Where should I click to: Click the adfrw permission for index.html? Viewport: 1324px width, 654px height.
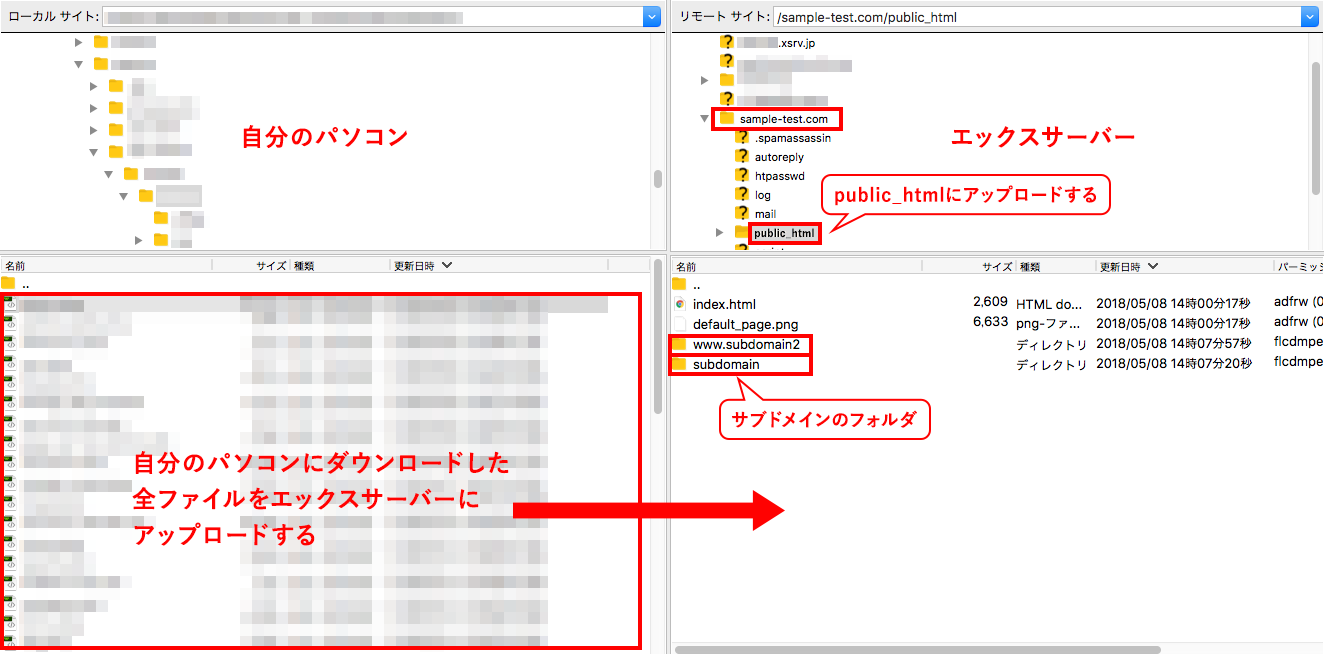pos(1299,302)
